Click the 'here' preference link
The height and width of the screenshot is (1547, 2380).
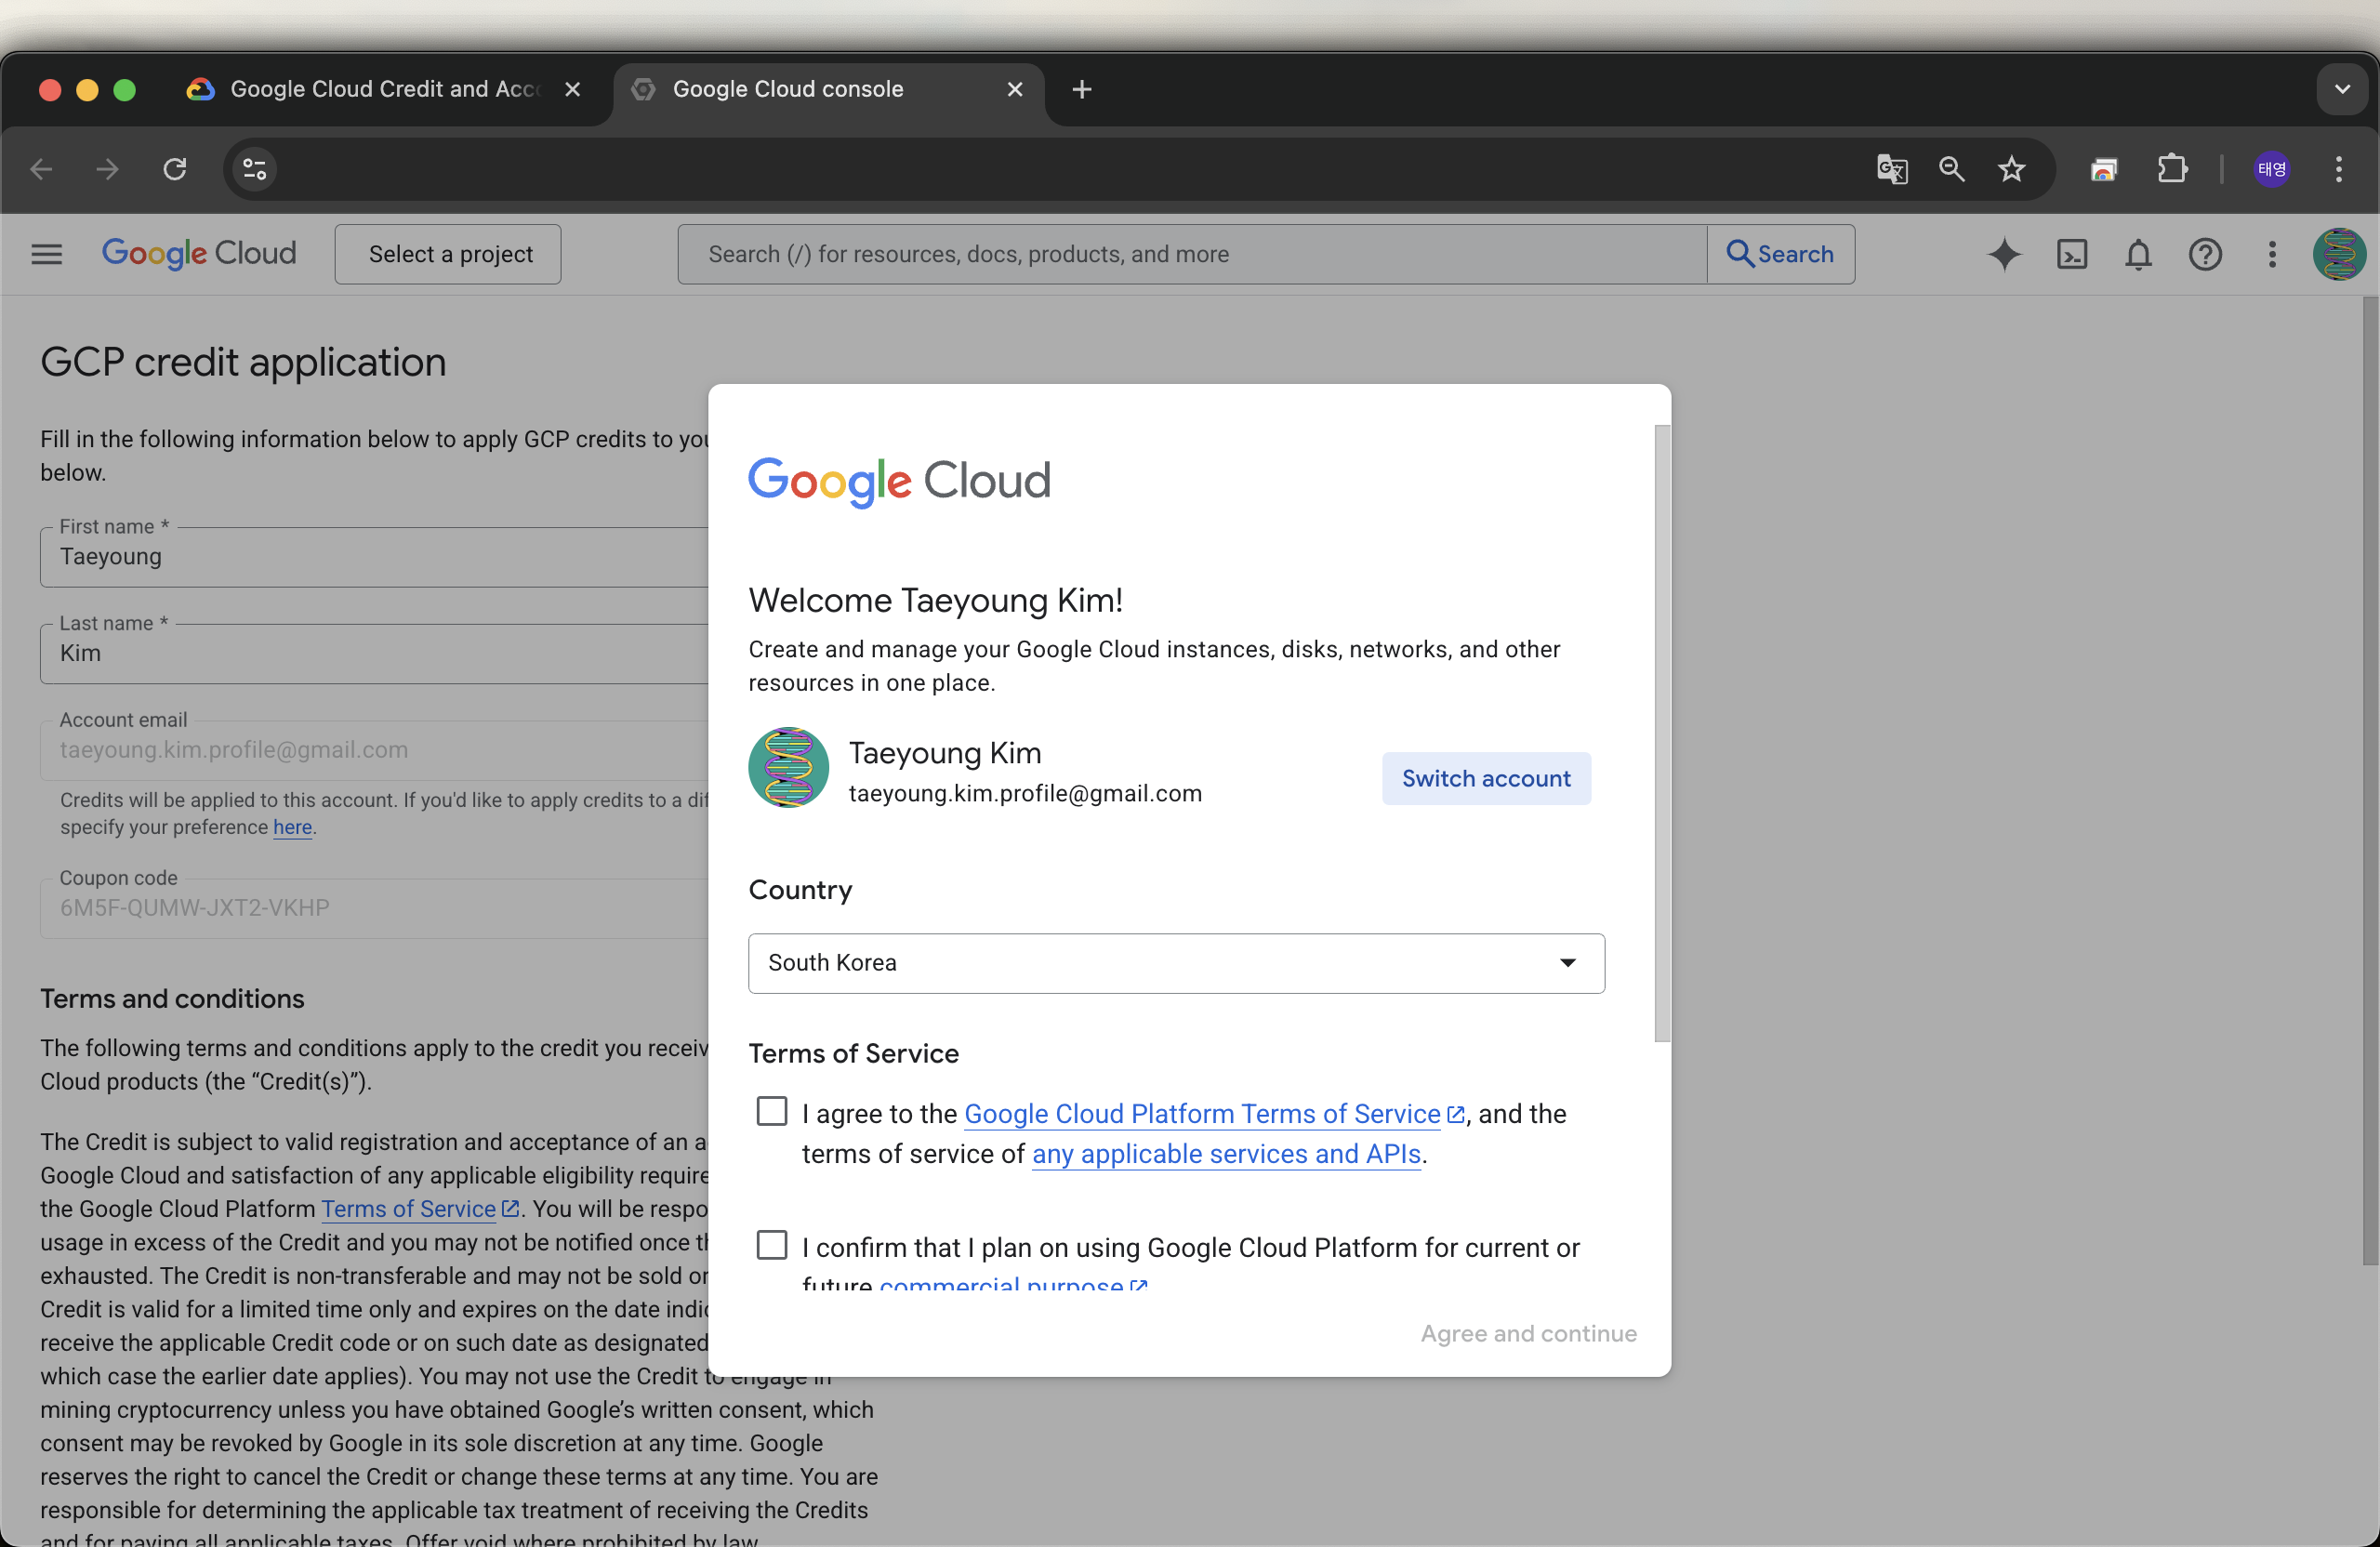(292, 827)
